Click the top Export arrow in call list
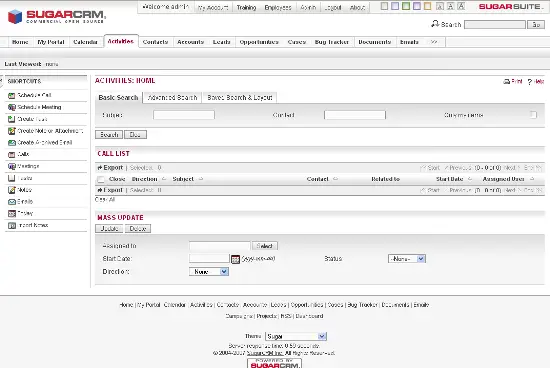 coord(100,168)
